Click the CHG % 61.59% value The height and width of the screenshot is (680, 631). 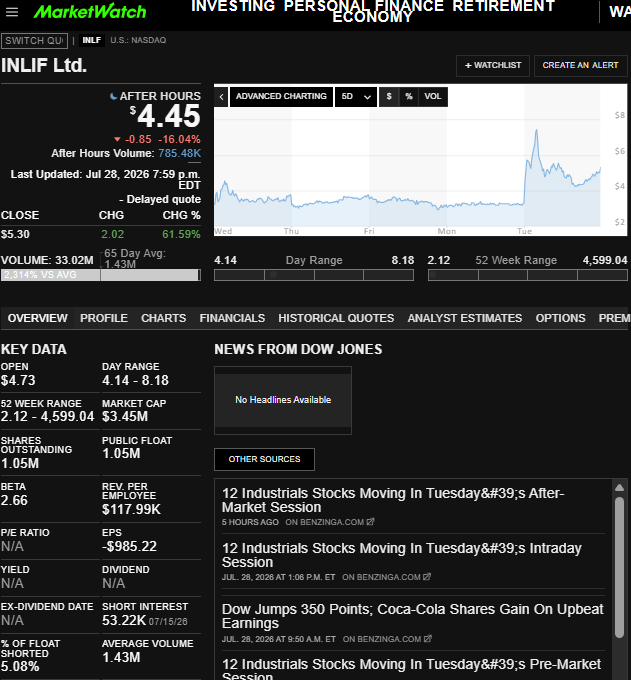[x=181, y=235]
